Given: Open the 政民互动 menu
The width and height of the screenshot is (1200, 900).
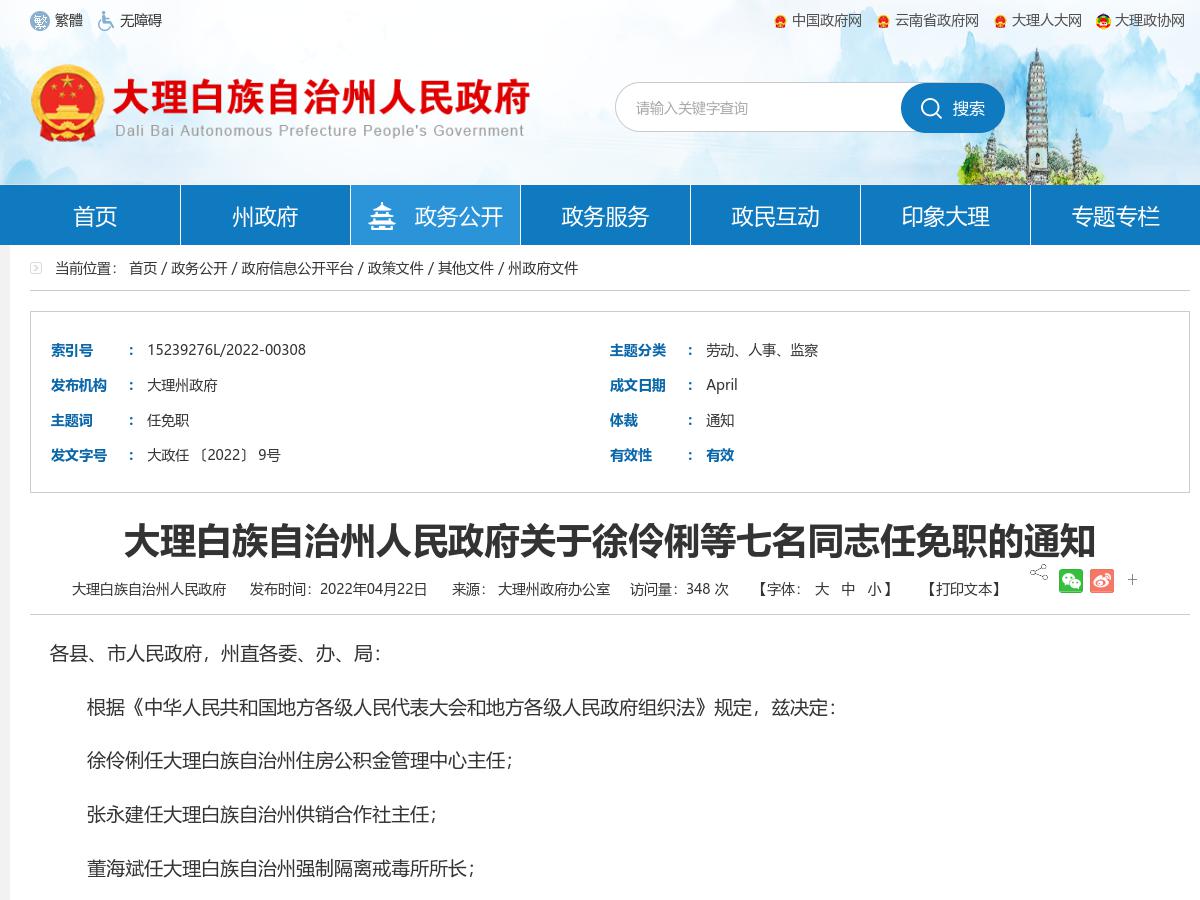Looking at the screenshot, I should (x=775, y=214).
